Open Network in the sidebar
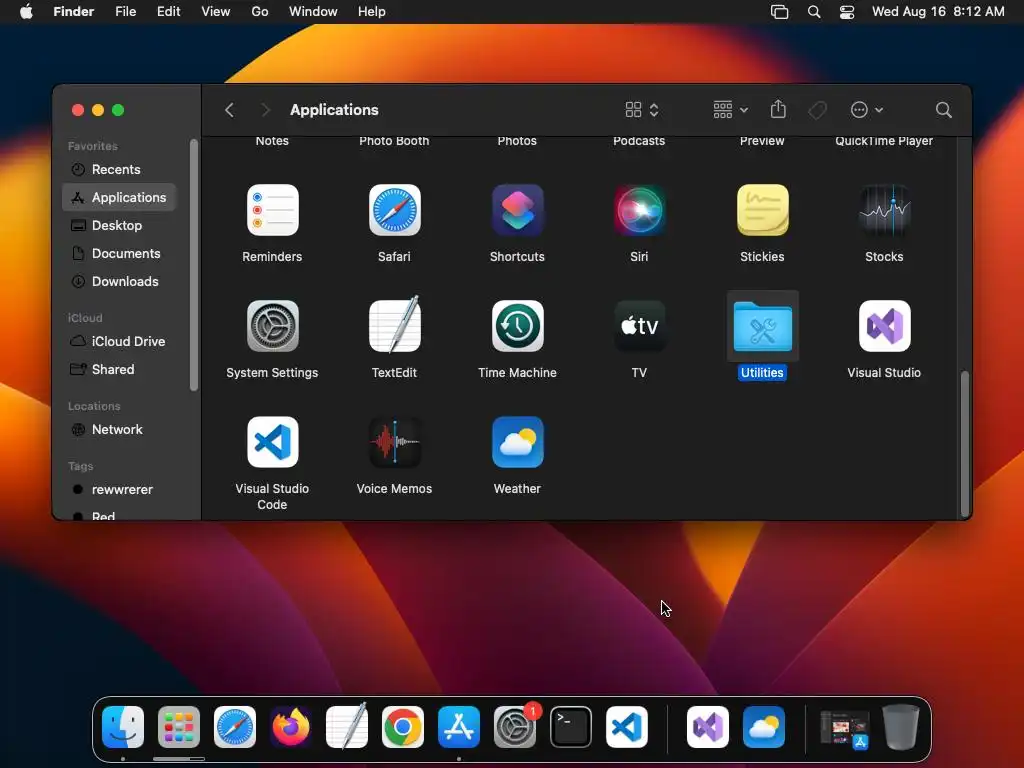The image size is (1024, 768). pos(119,430)
